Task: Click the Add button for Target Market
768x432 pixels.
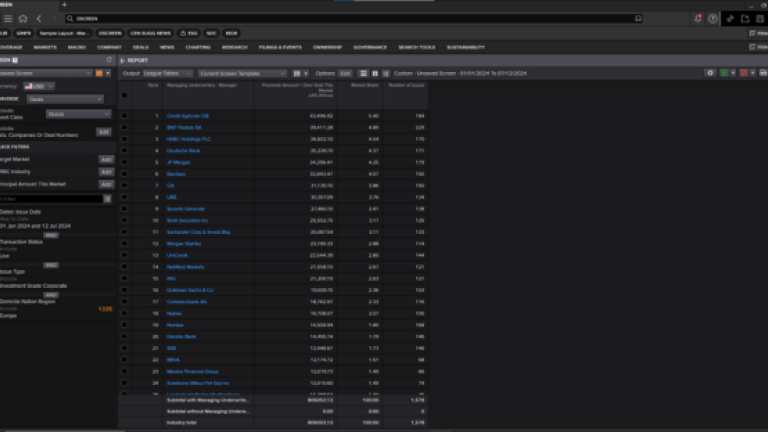Action: (x=106, y=159)
